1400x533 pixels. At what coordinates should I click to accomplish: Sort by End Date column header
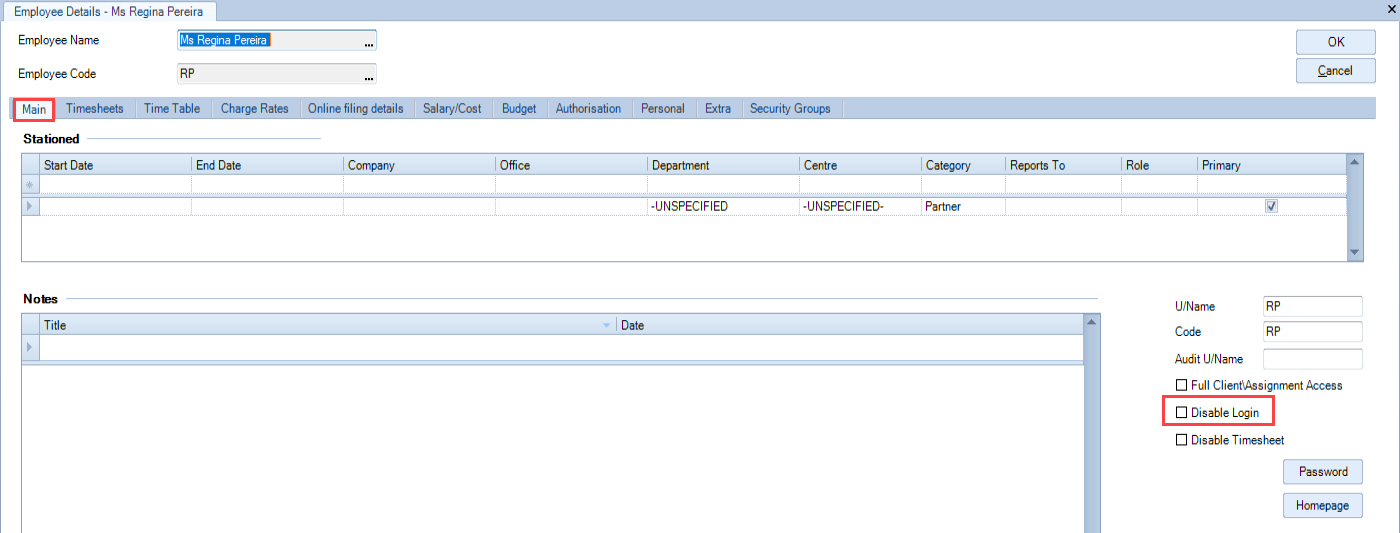[267, 165]
